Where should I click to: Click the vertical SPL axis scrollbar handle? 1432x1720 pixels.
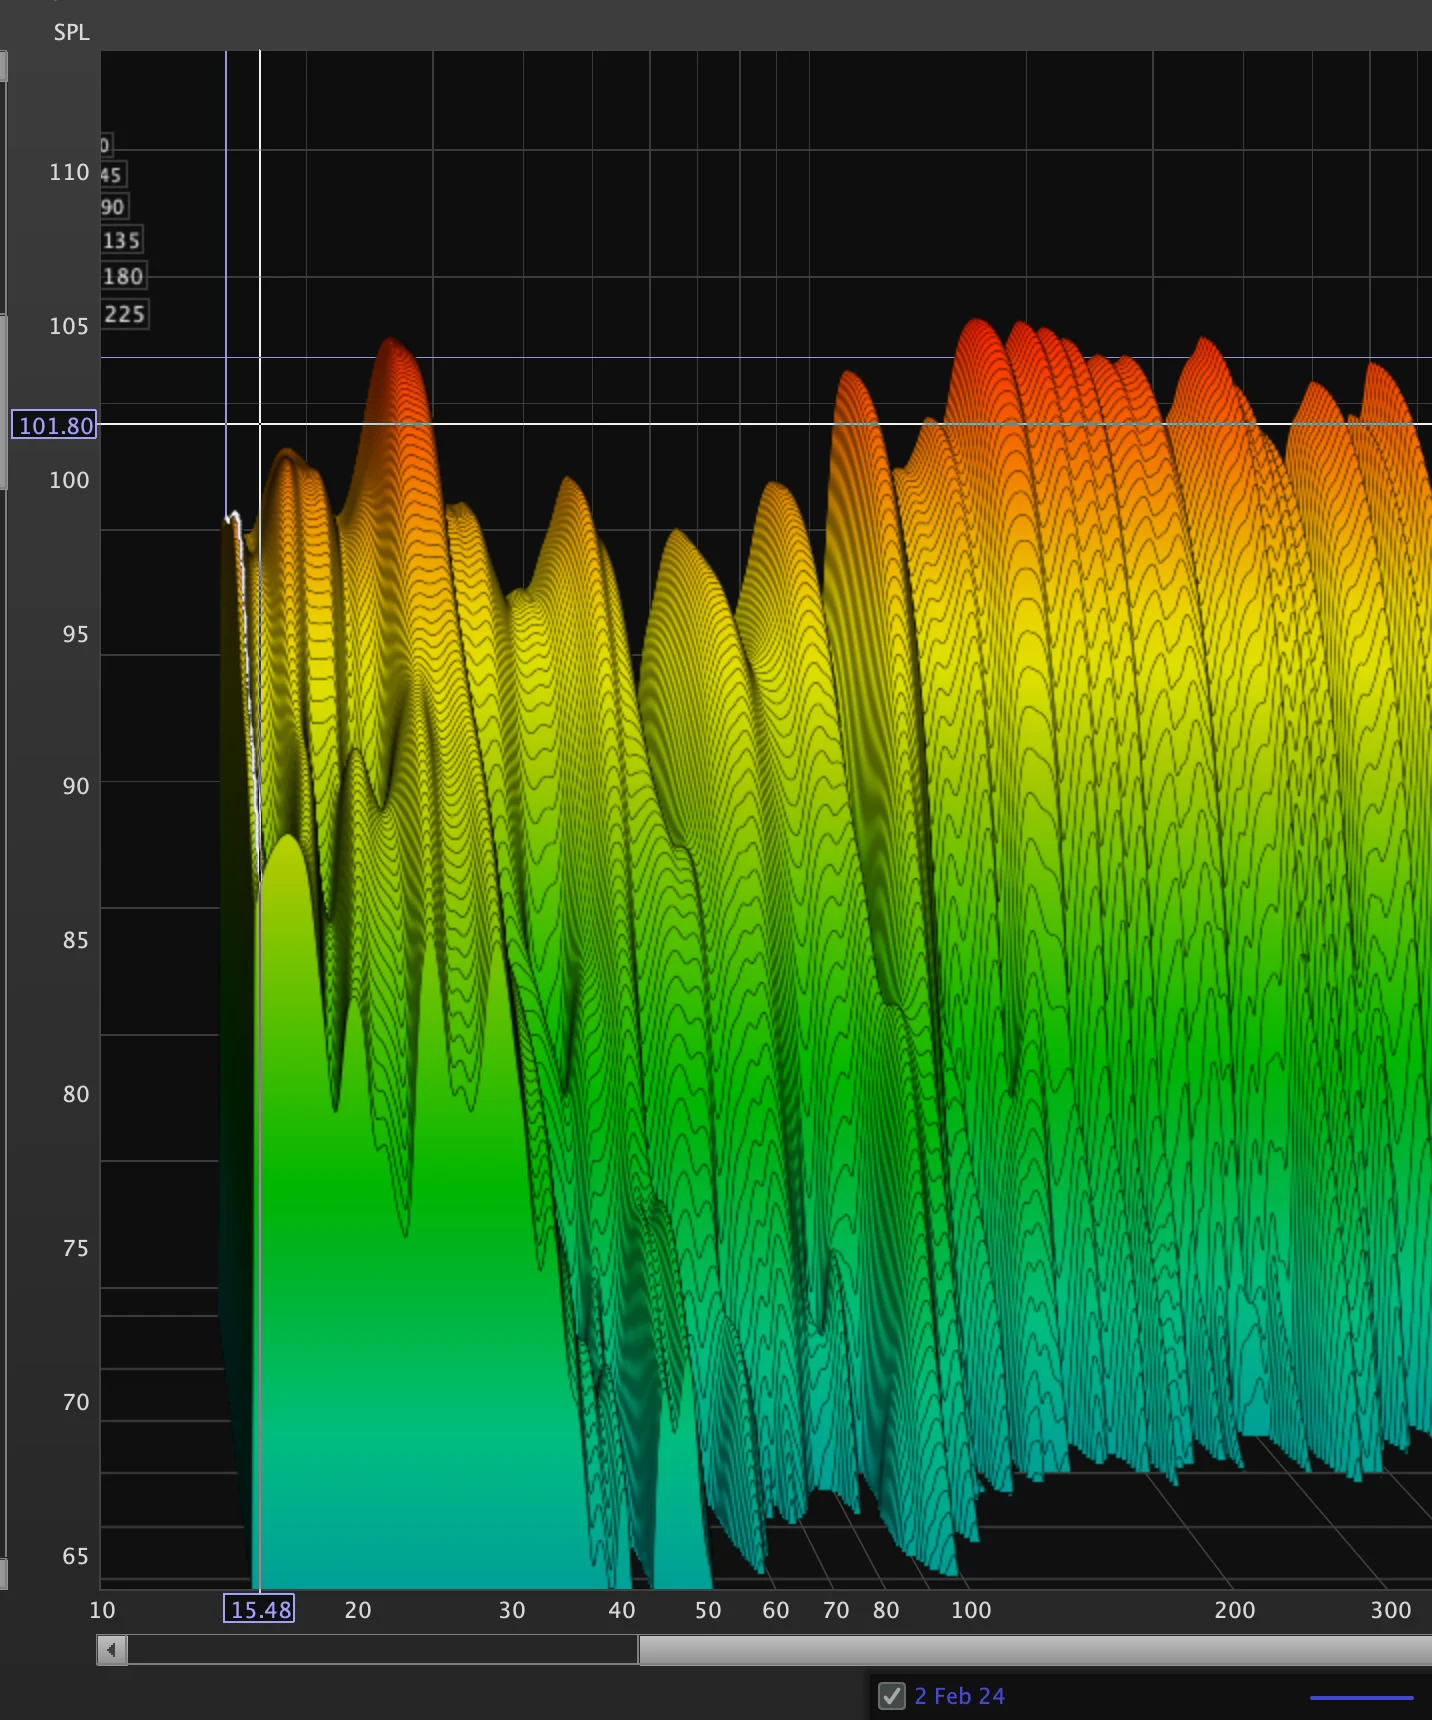[x=4, y=400]
